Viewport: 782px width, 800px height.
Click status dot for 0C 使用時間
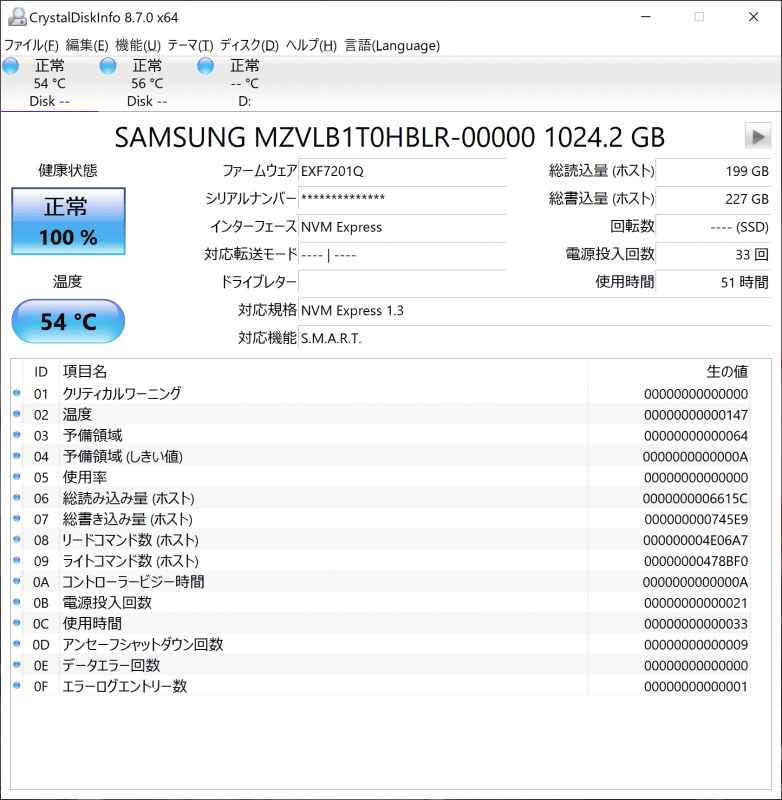pos(17,623)
